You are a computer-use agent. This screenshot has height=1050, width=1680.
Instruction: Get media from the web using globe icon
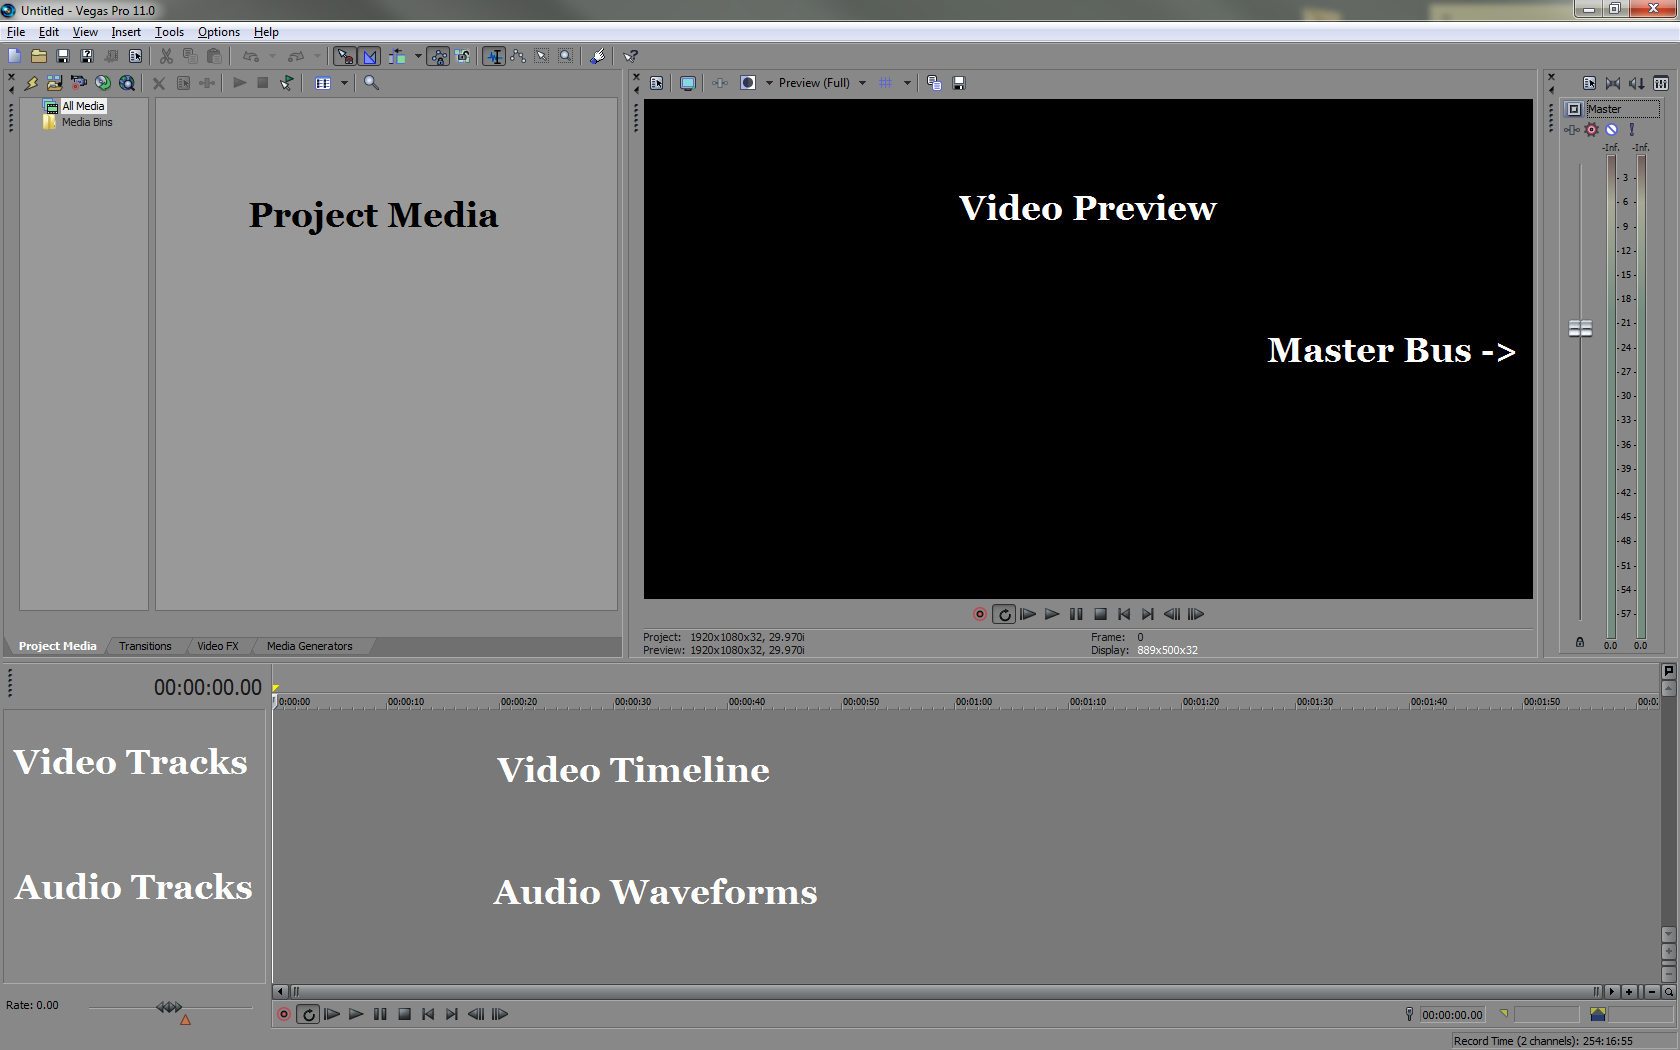pyautogui.click(x=128, y=83)
